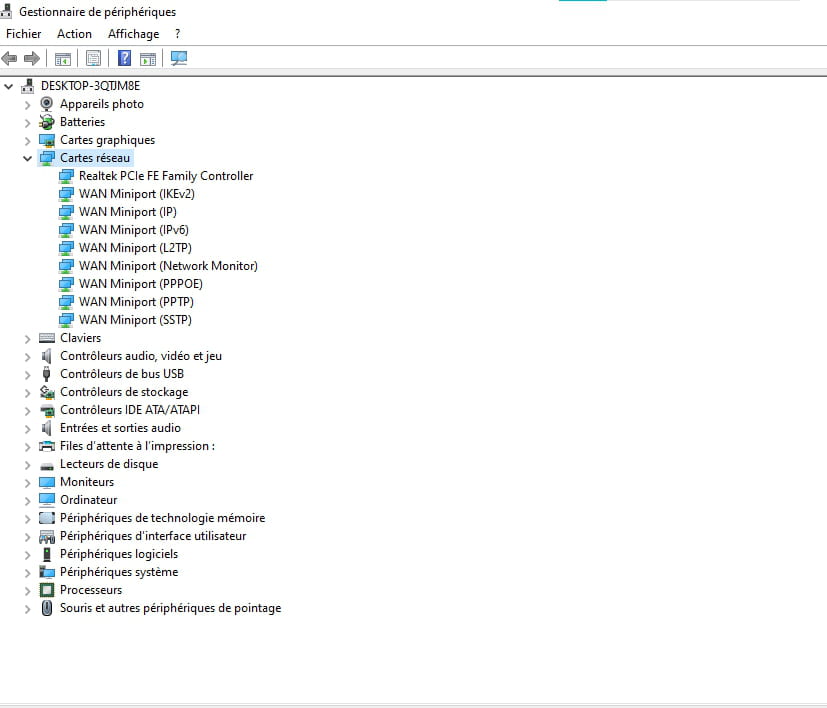Click the Lecteurs de disque drive icon
This screenshot has height=708, width=827.
[x=47, y=465]
